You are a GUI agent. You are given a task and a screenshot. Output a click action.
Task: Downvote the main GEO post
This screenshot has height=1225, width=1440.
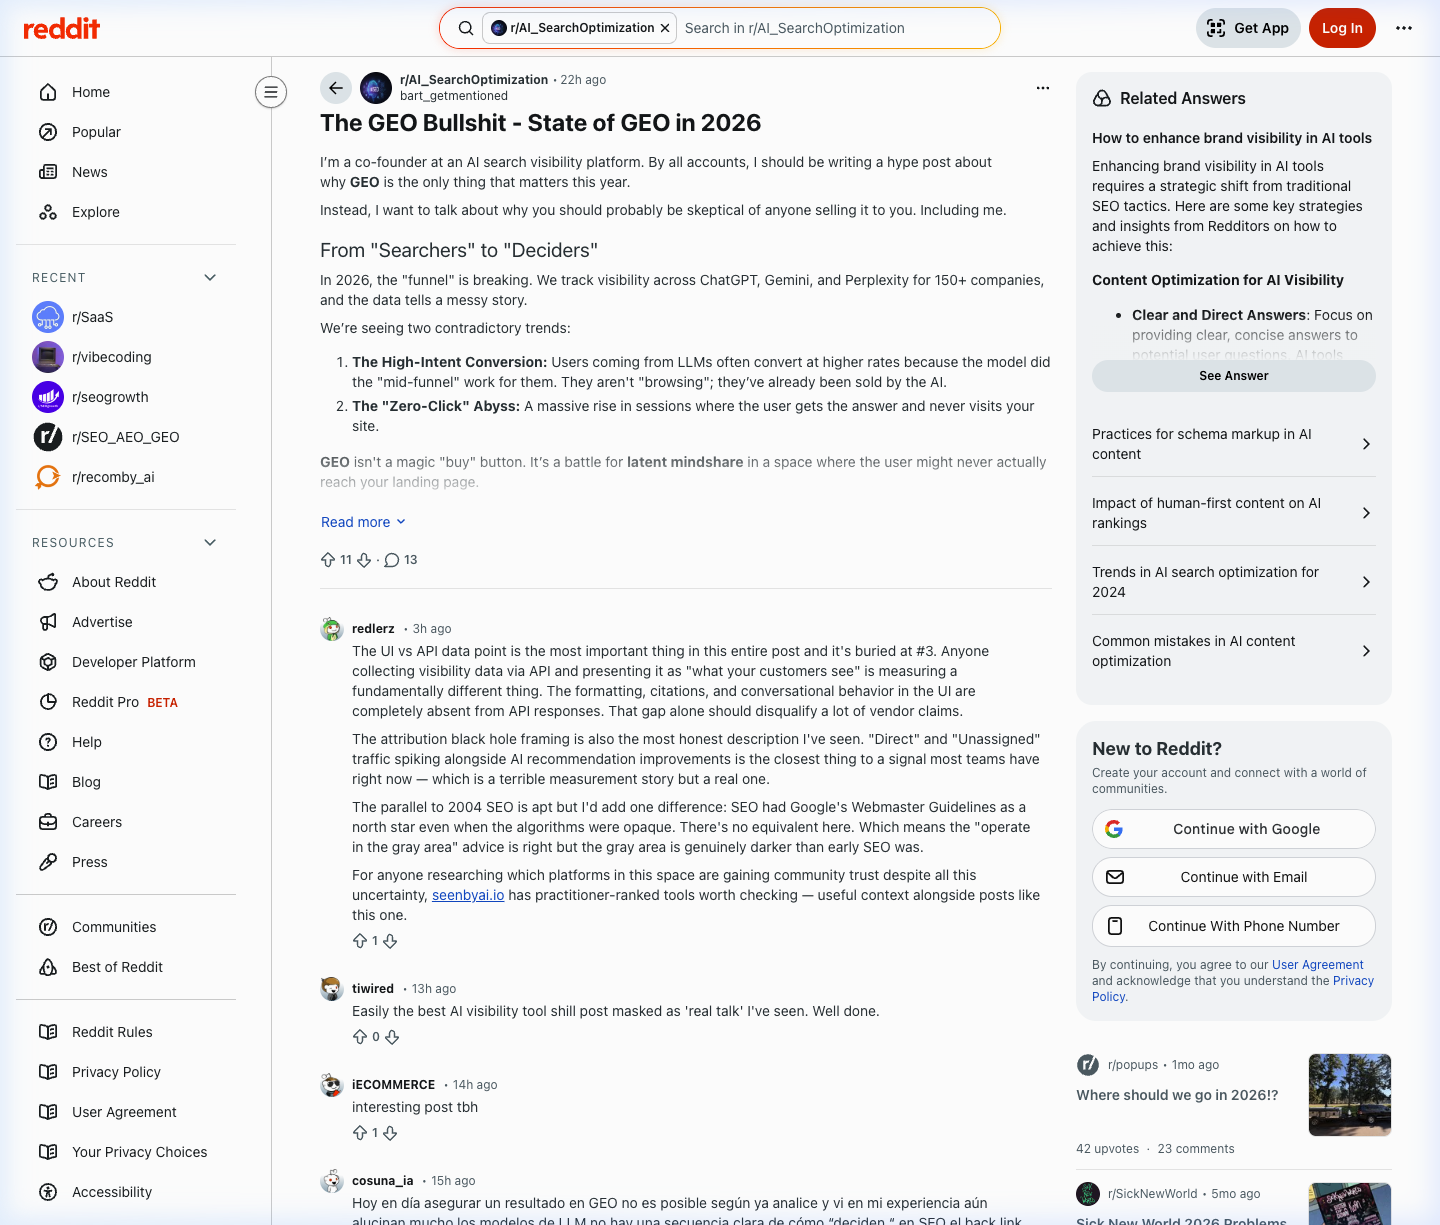[x=364, y=560]
